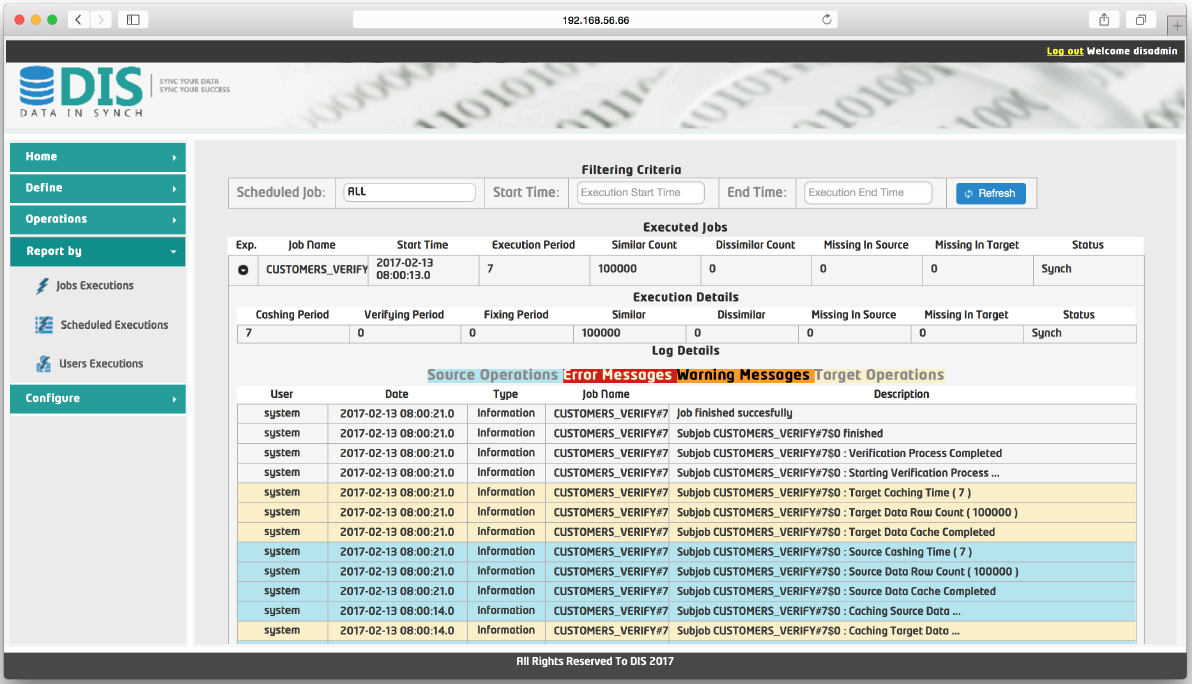The height and width of the screenshot is (684, 1192).
Task: Go back with the browser back arrow
Action: point(78,20)
